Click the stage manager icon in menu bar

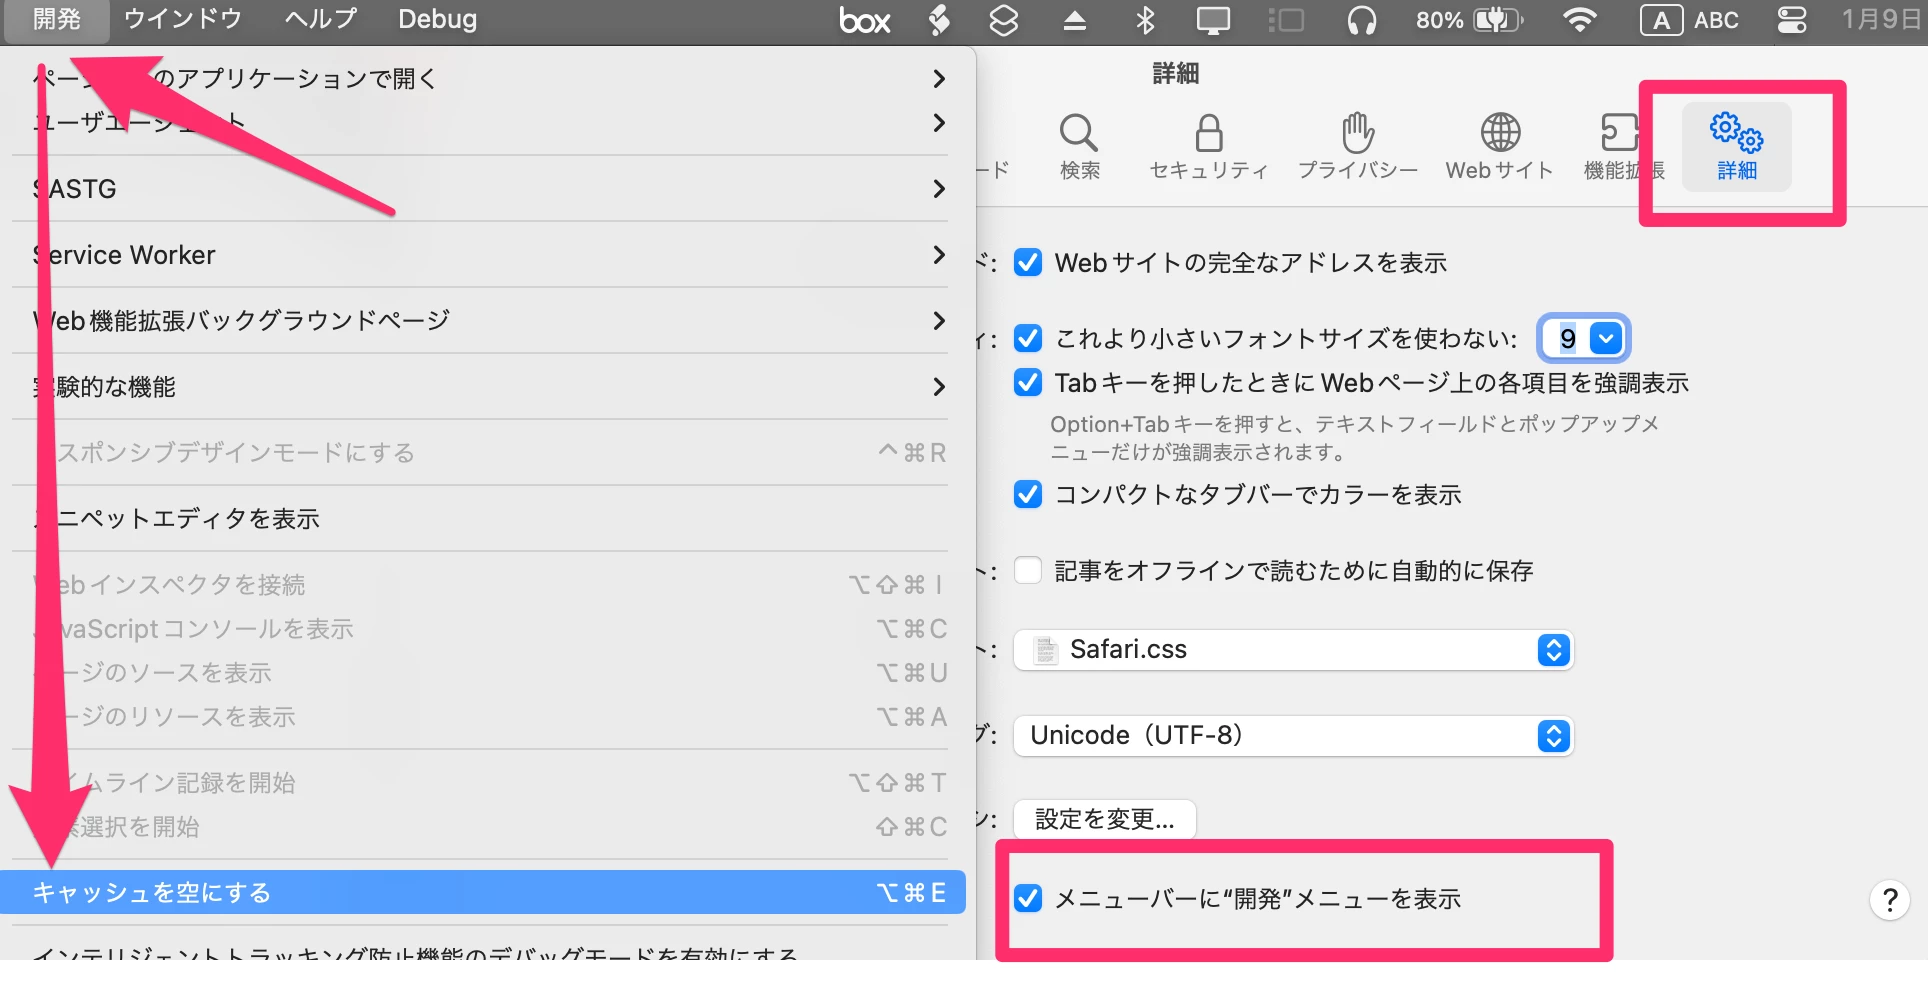pyautogui.click(x=1286, y=20)
